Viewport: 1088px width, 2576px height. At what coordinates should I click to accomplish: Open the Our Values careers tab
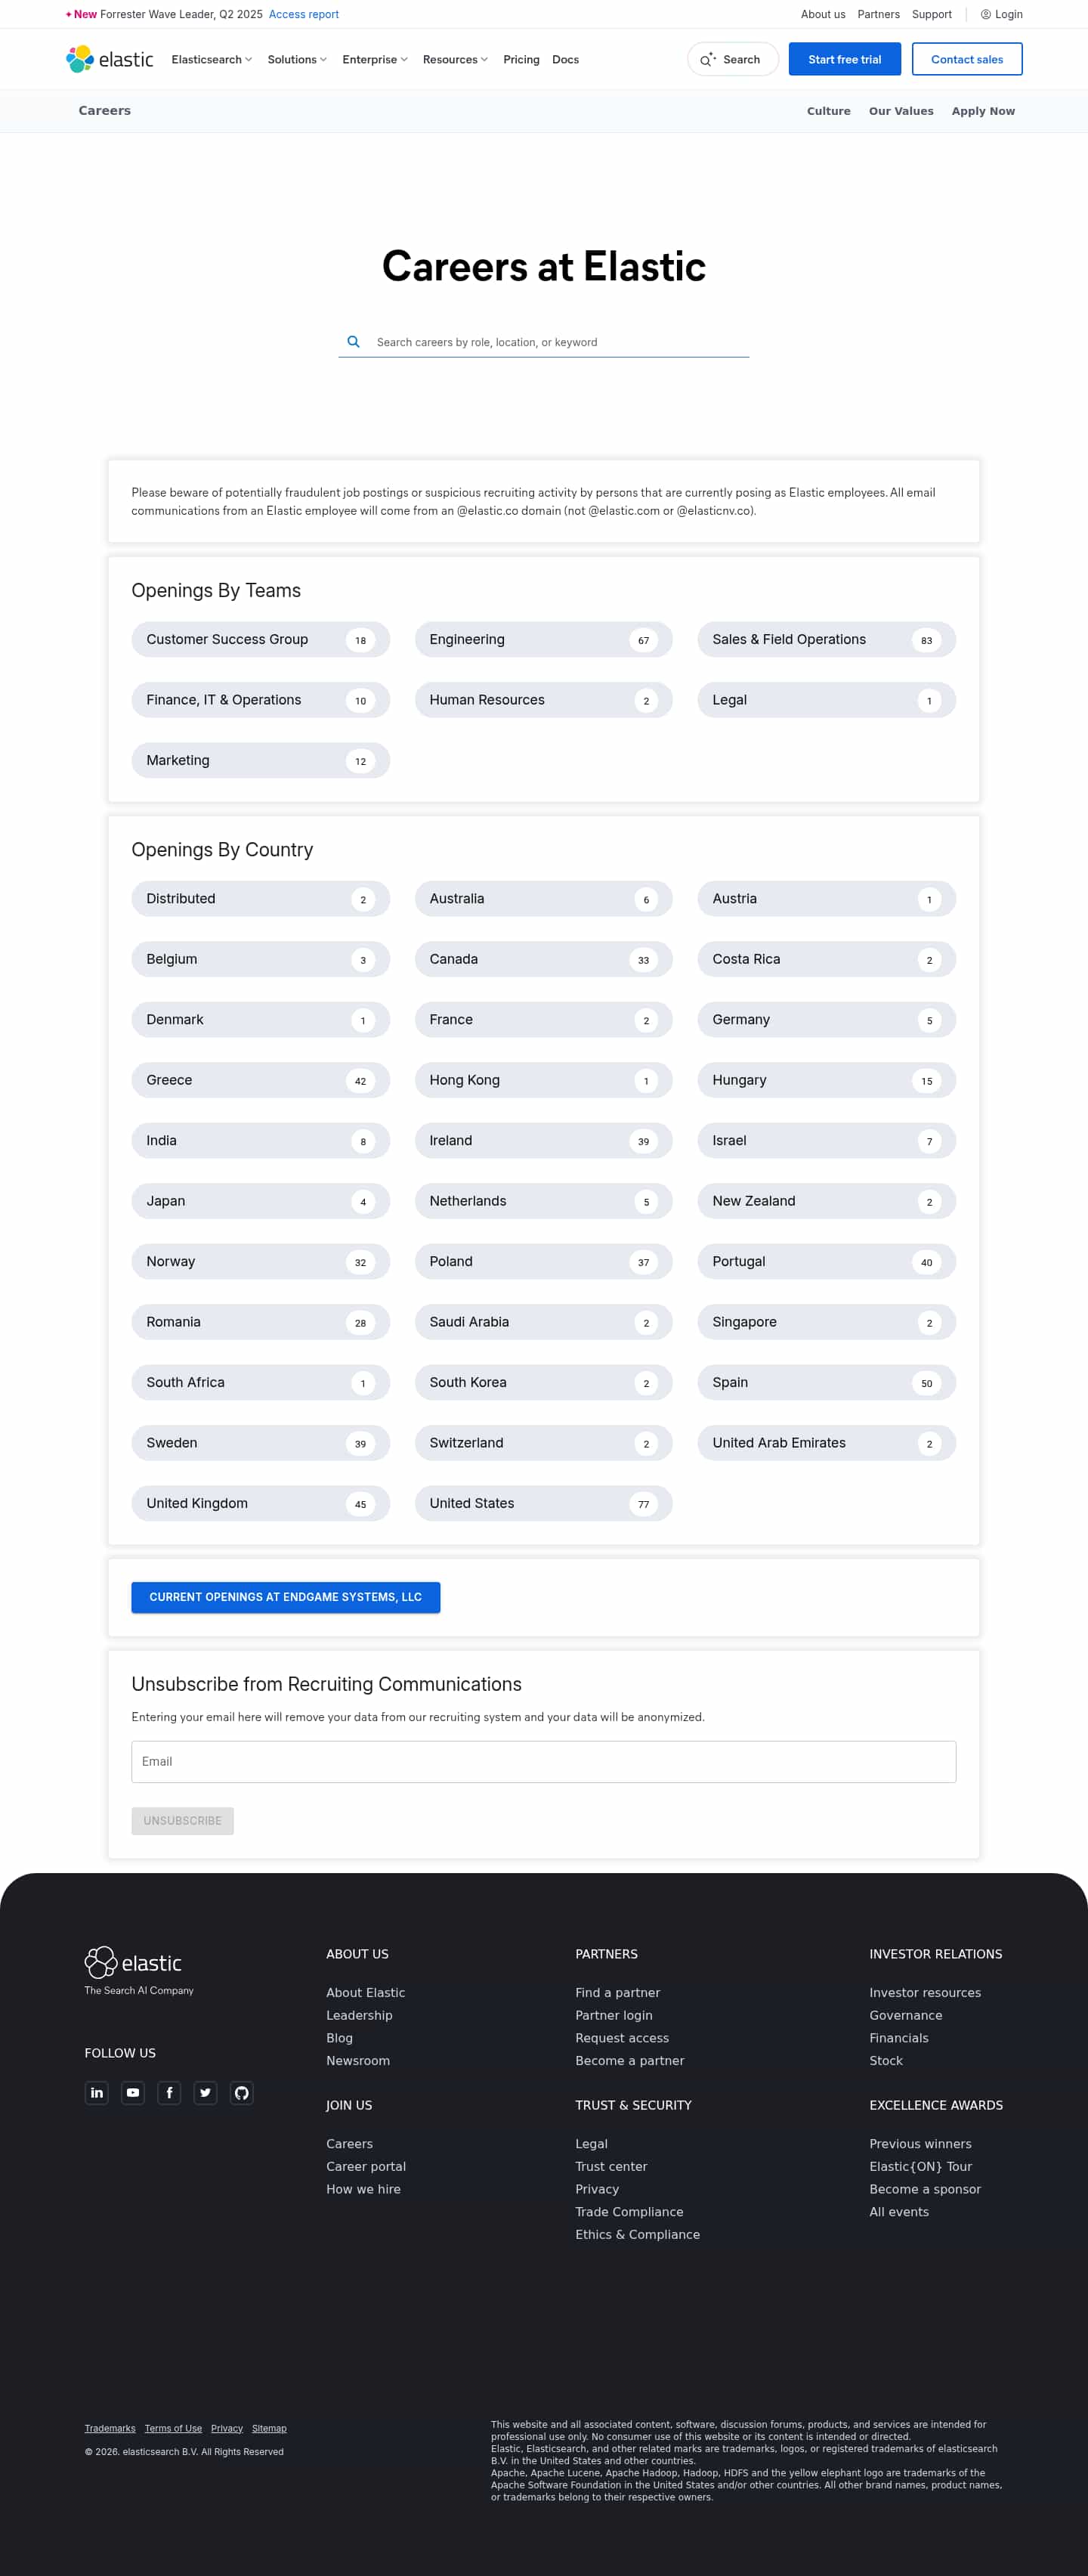[900, 111]
